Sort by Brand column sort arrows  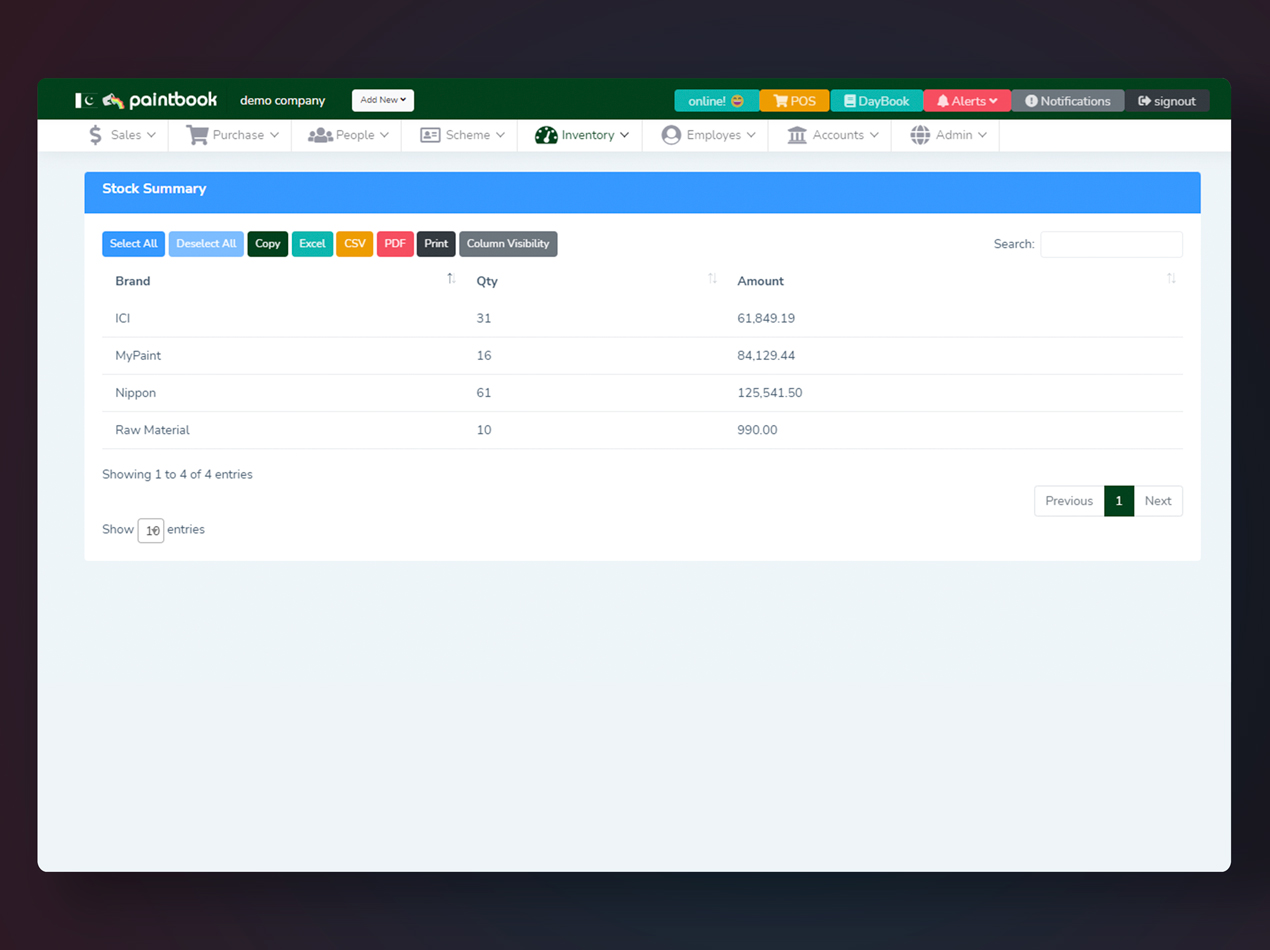tap(451, 279)
